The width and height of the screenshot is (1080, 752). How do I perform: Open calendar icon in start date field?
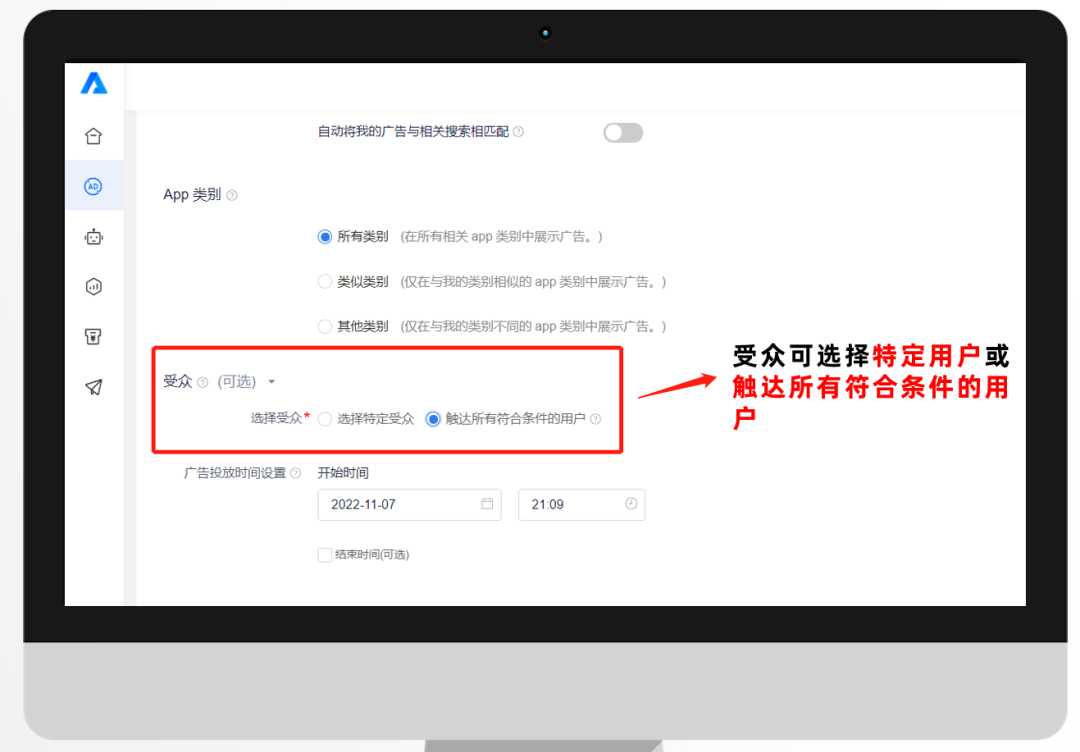[x=487, y=503]
